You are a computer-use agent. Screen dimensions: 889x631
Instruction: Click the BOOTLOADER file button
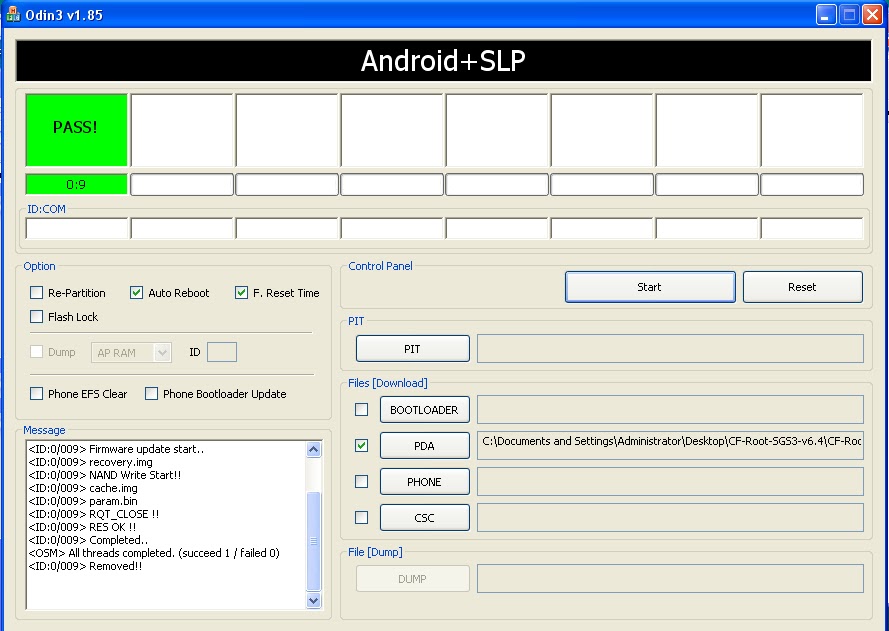point(425,409)
